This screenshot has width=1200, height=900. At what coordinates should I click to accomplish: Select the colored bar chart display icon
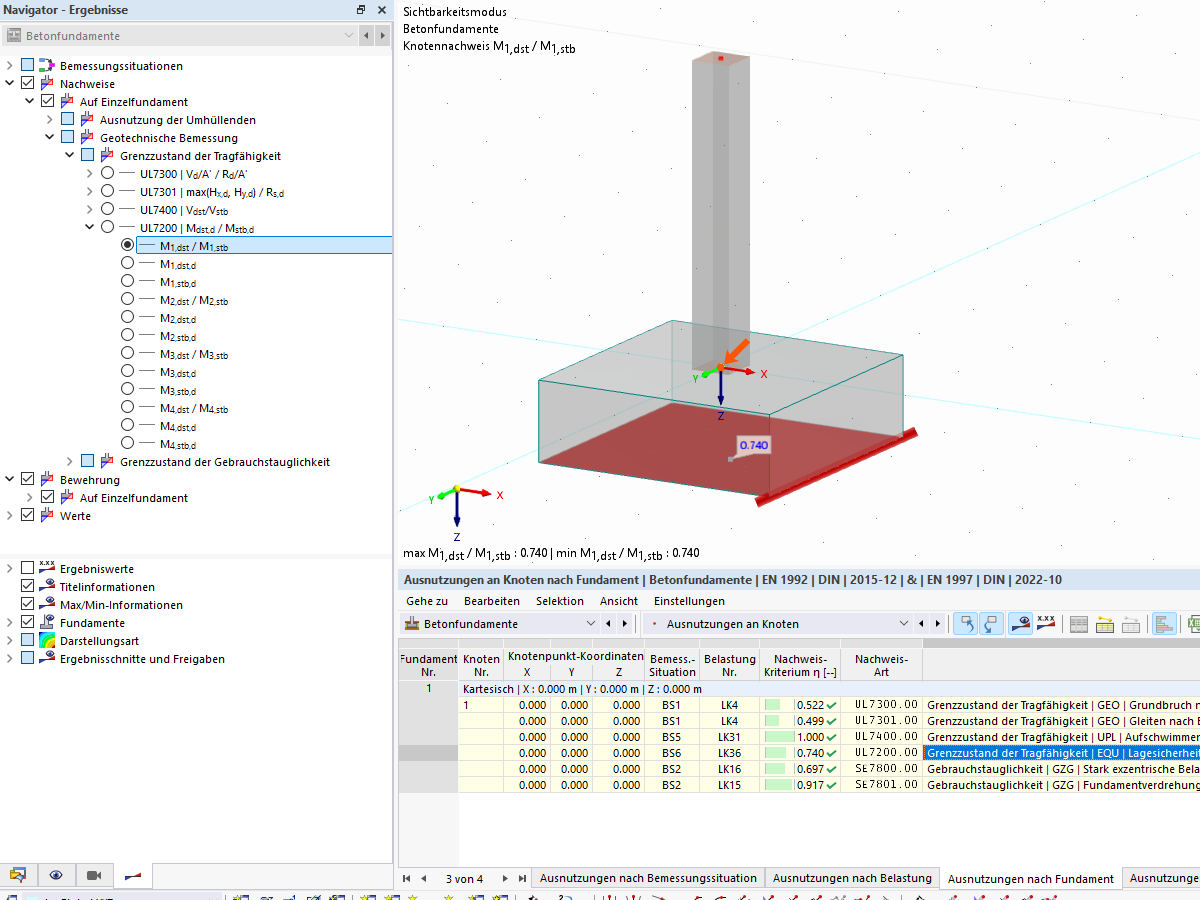(1163, 623)
